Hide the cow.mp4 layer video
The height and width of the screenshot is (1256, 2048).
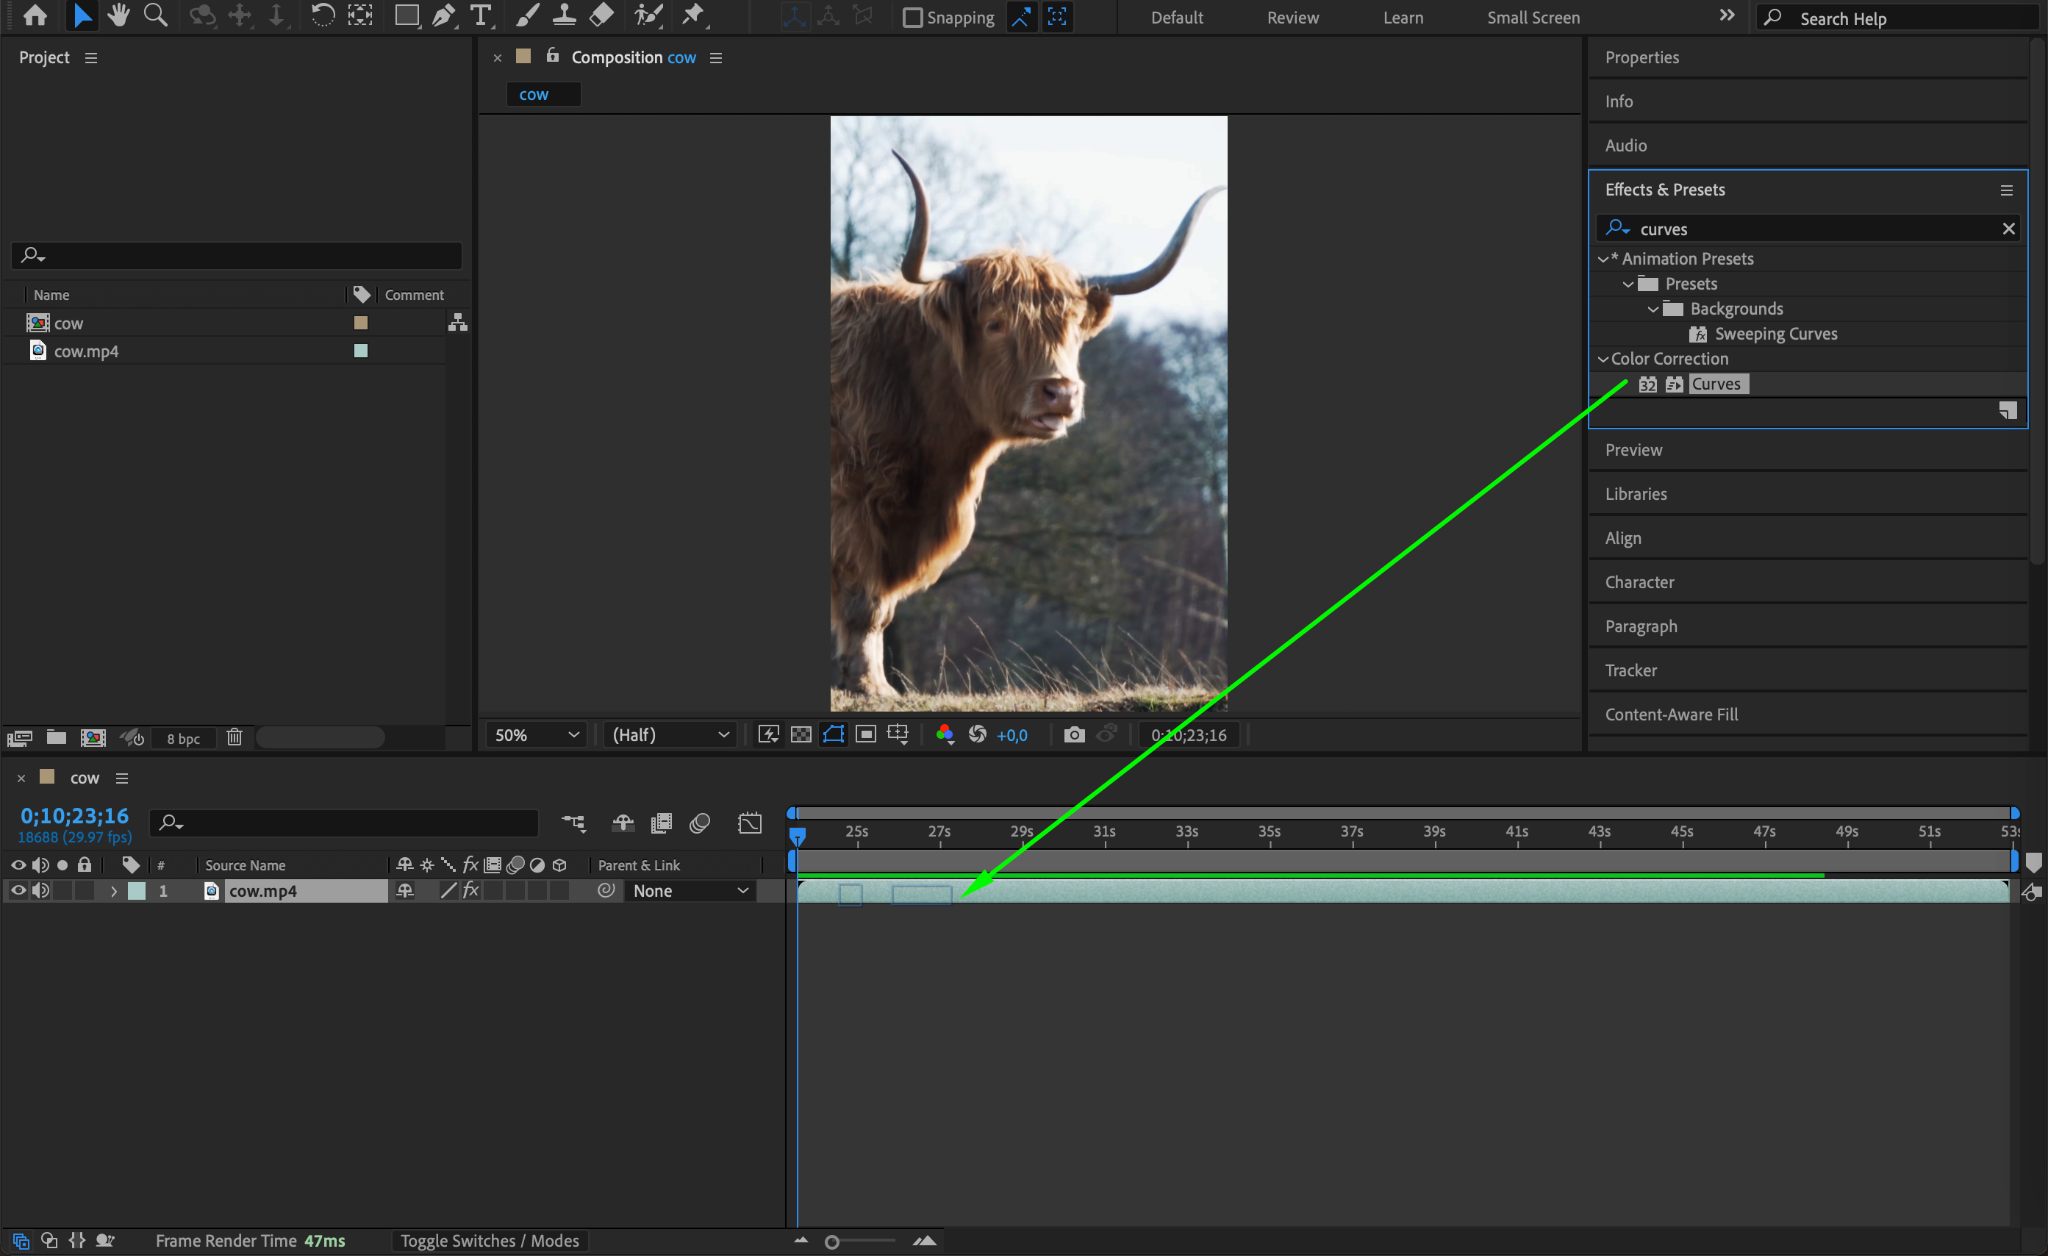click(18, 891)
